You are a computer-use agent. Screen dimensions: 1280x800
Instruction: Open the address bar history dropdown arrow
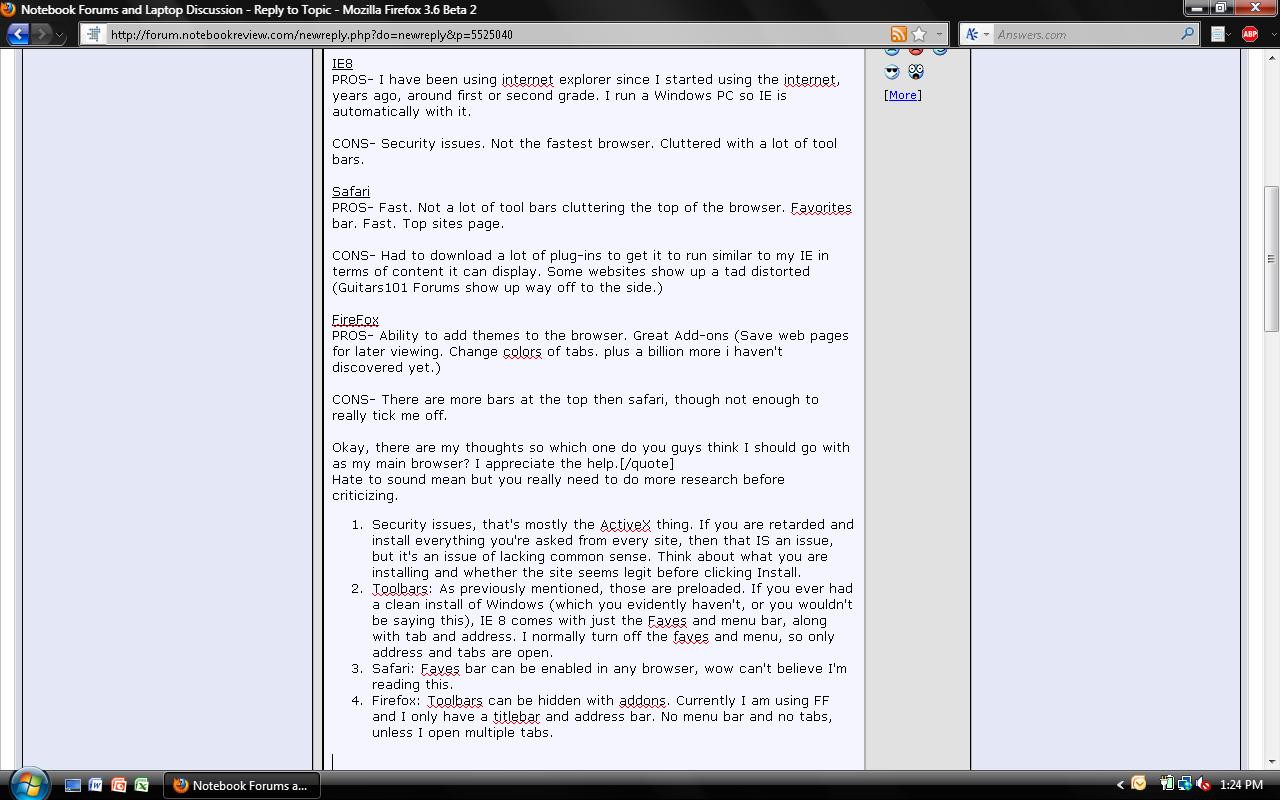click(939, 34)
